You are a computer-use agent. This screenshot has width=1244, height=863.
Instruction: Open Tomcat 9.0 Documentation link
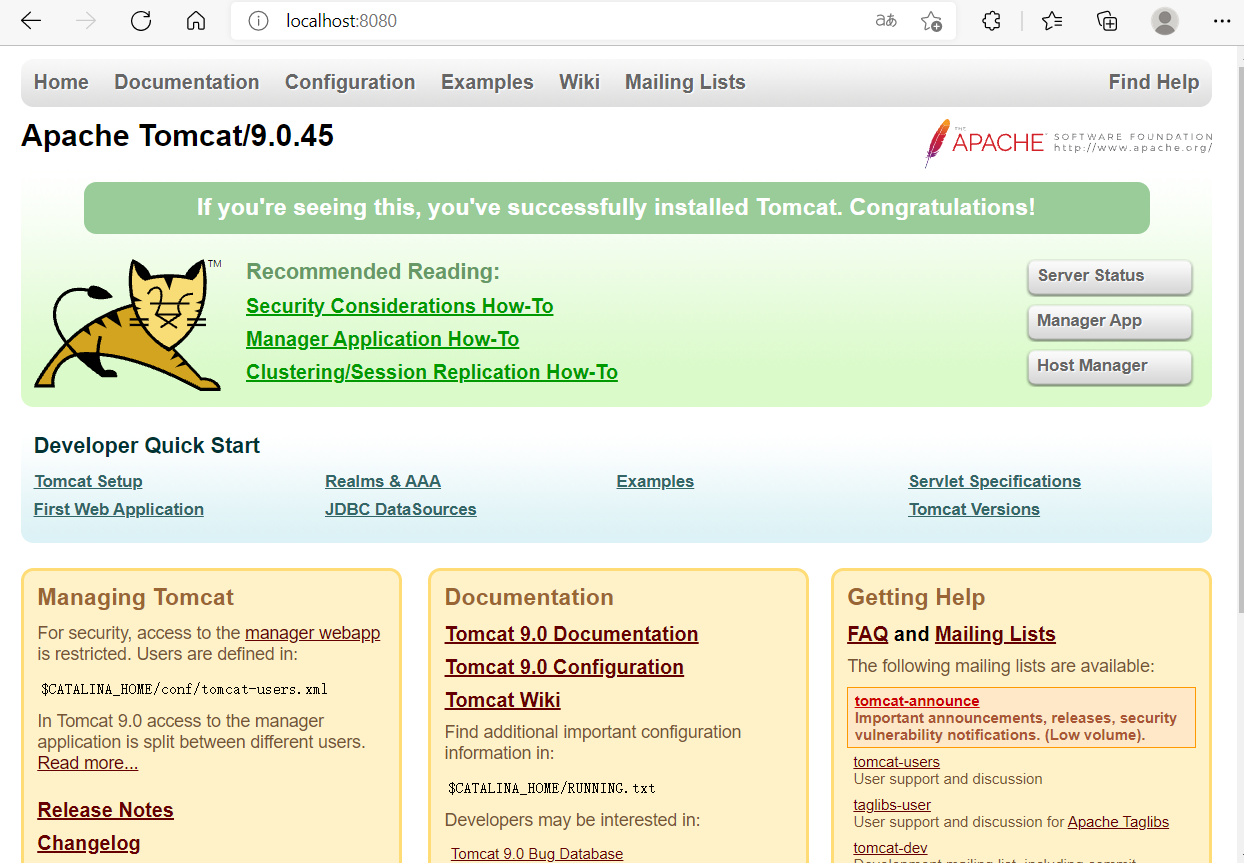(572, 634)
